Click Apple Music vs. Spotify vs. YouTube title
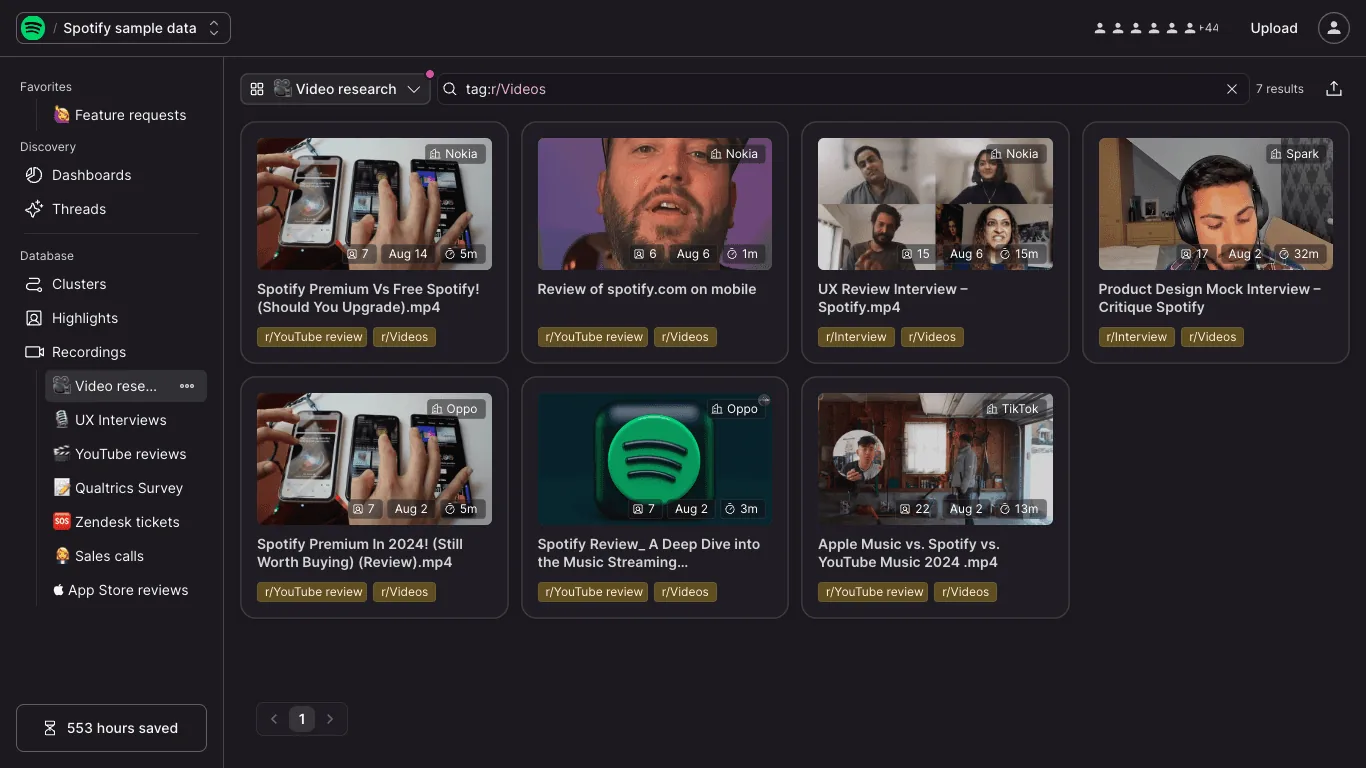The width and height of the screenshot is (1366, 768). (909, 553)
